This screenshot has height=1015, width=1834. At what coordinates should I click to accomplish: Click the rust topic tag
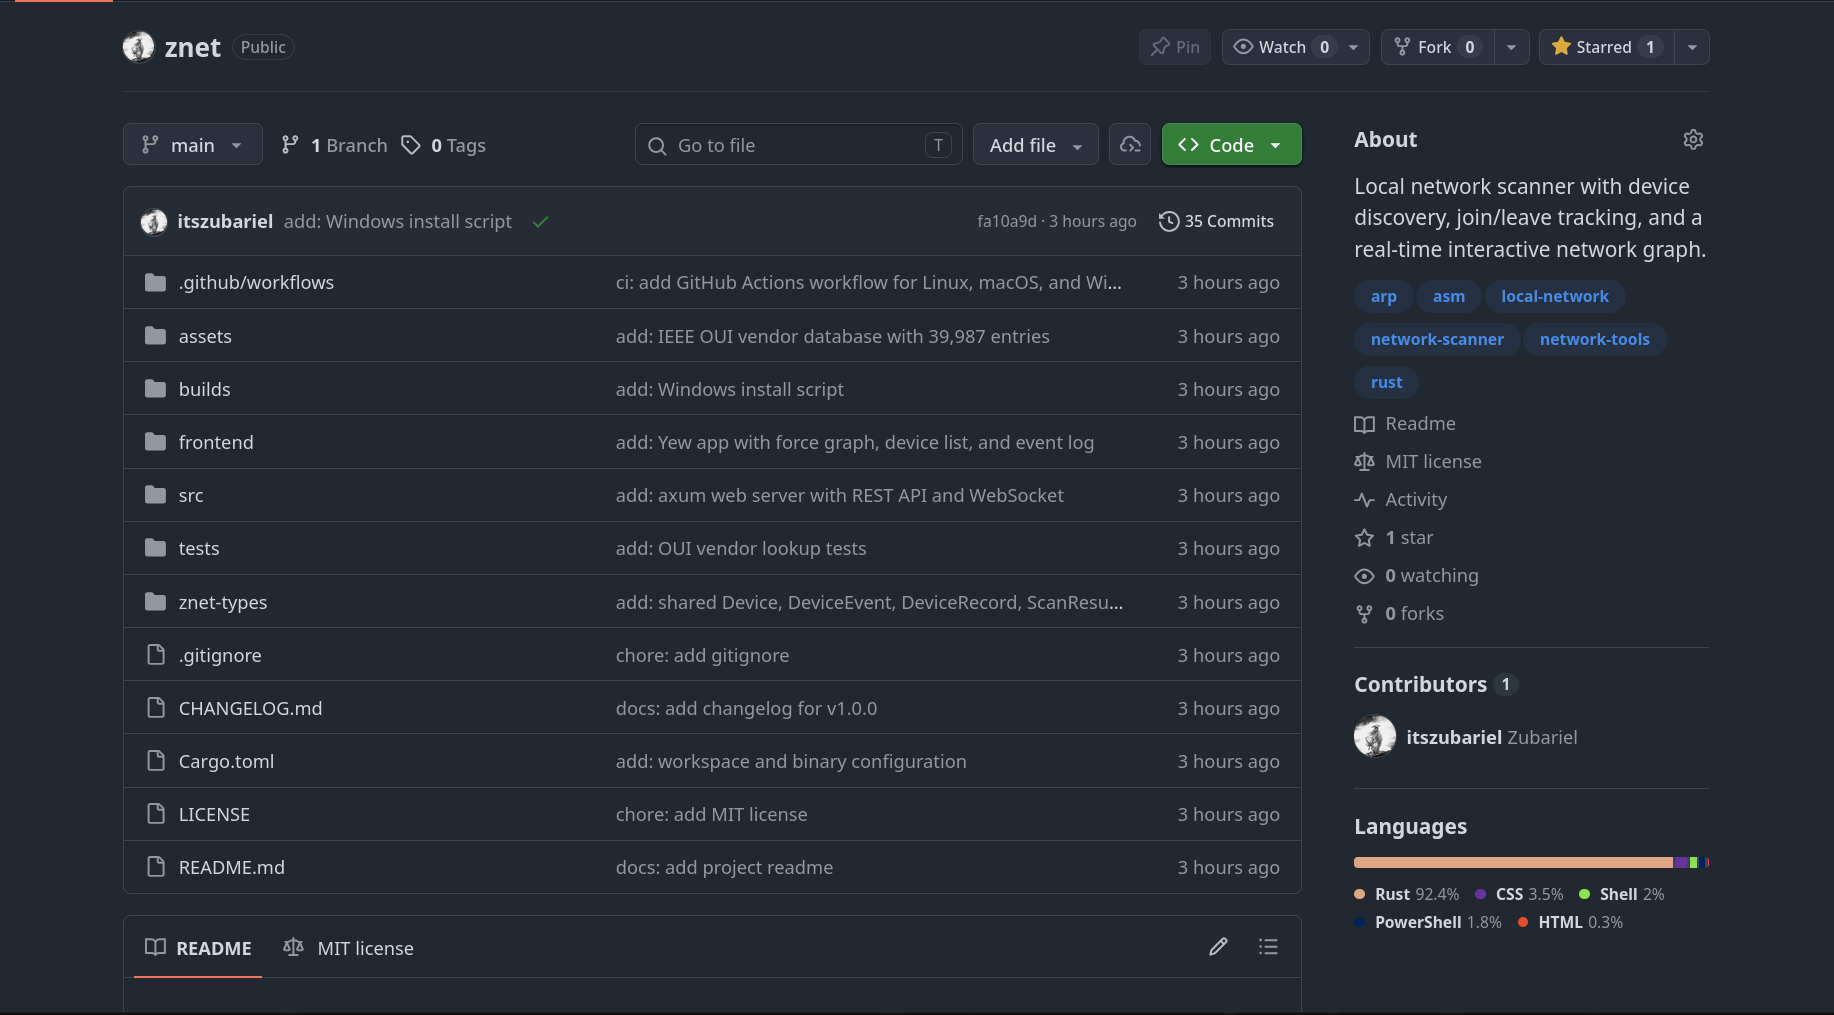point(1387,383)
